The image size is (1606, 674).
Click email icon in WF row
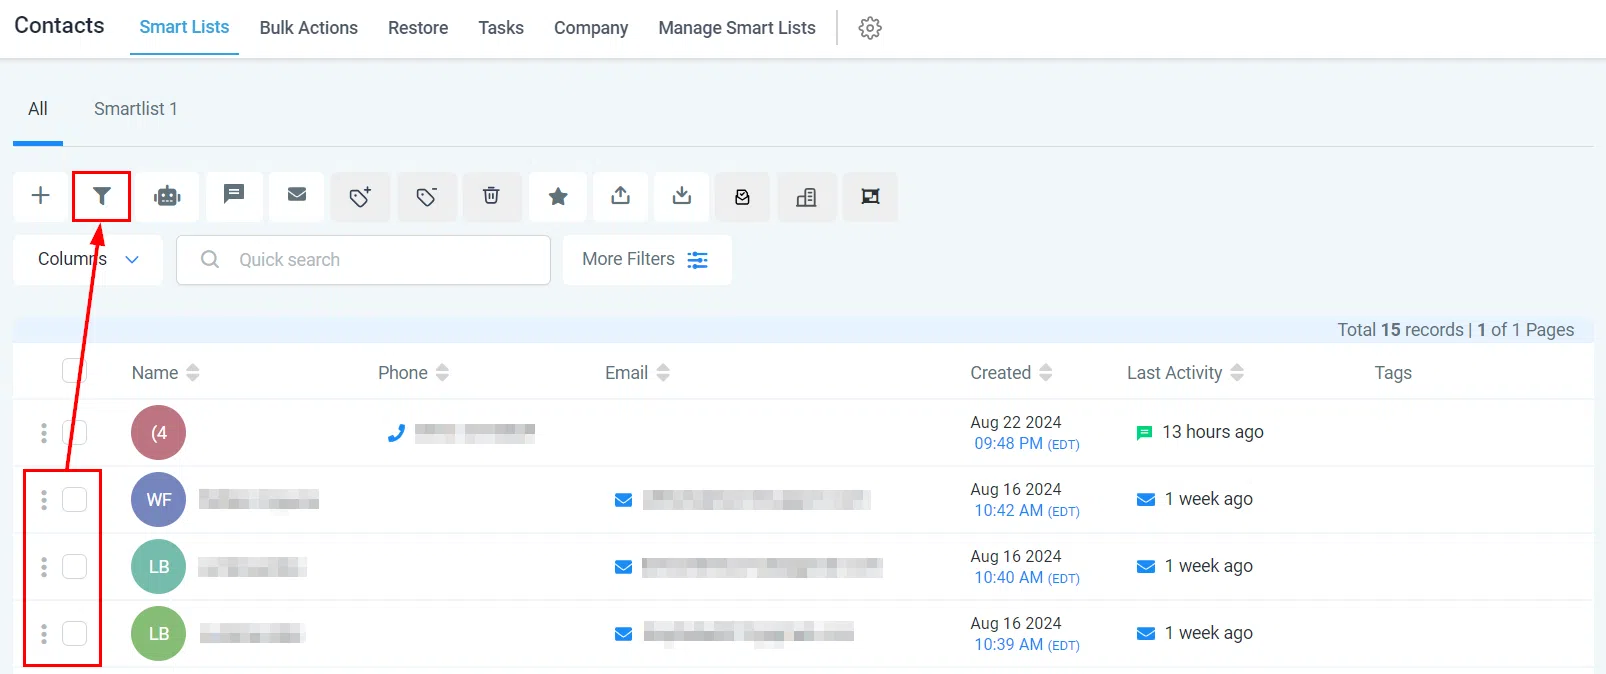(x=623, y=500)
